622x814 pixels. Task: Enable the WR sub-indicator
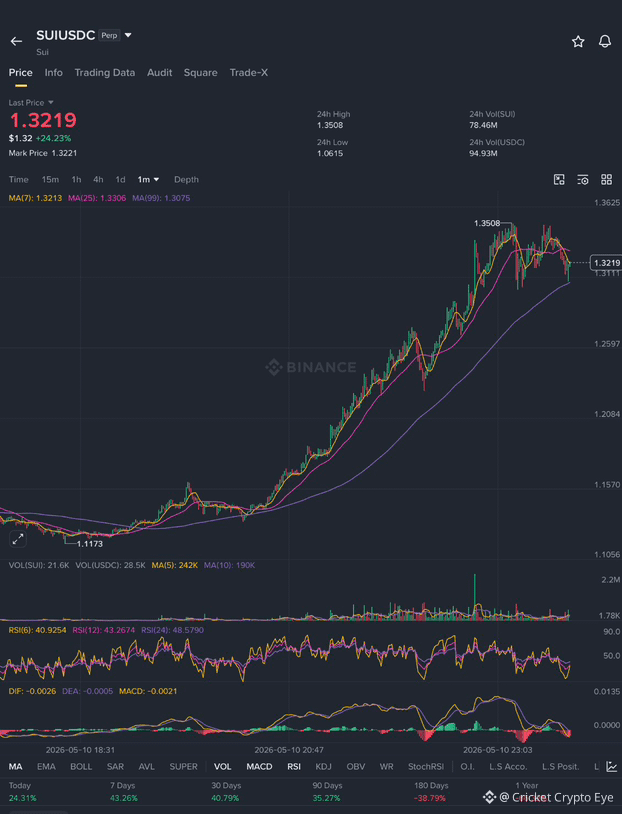tap(386, 767)
